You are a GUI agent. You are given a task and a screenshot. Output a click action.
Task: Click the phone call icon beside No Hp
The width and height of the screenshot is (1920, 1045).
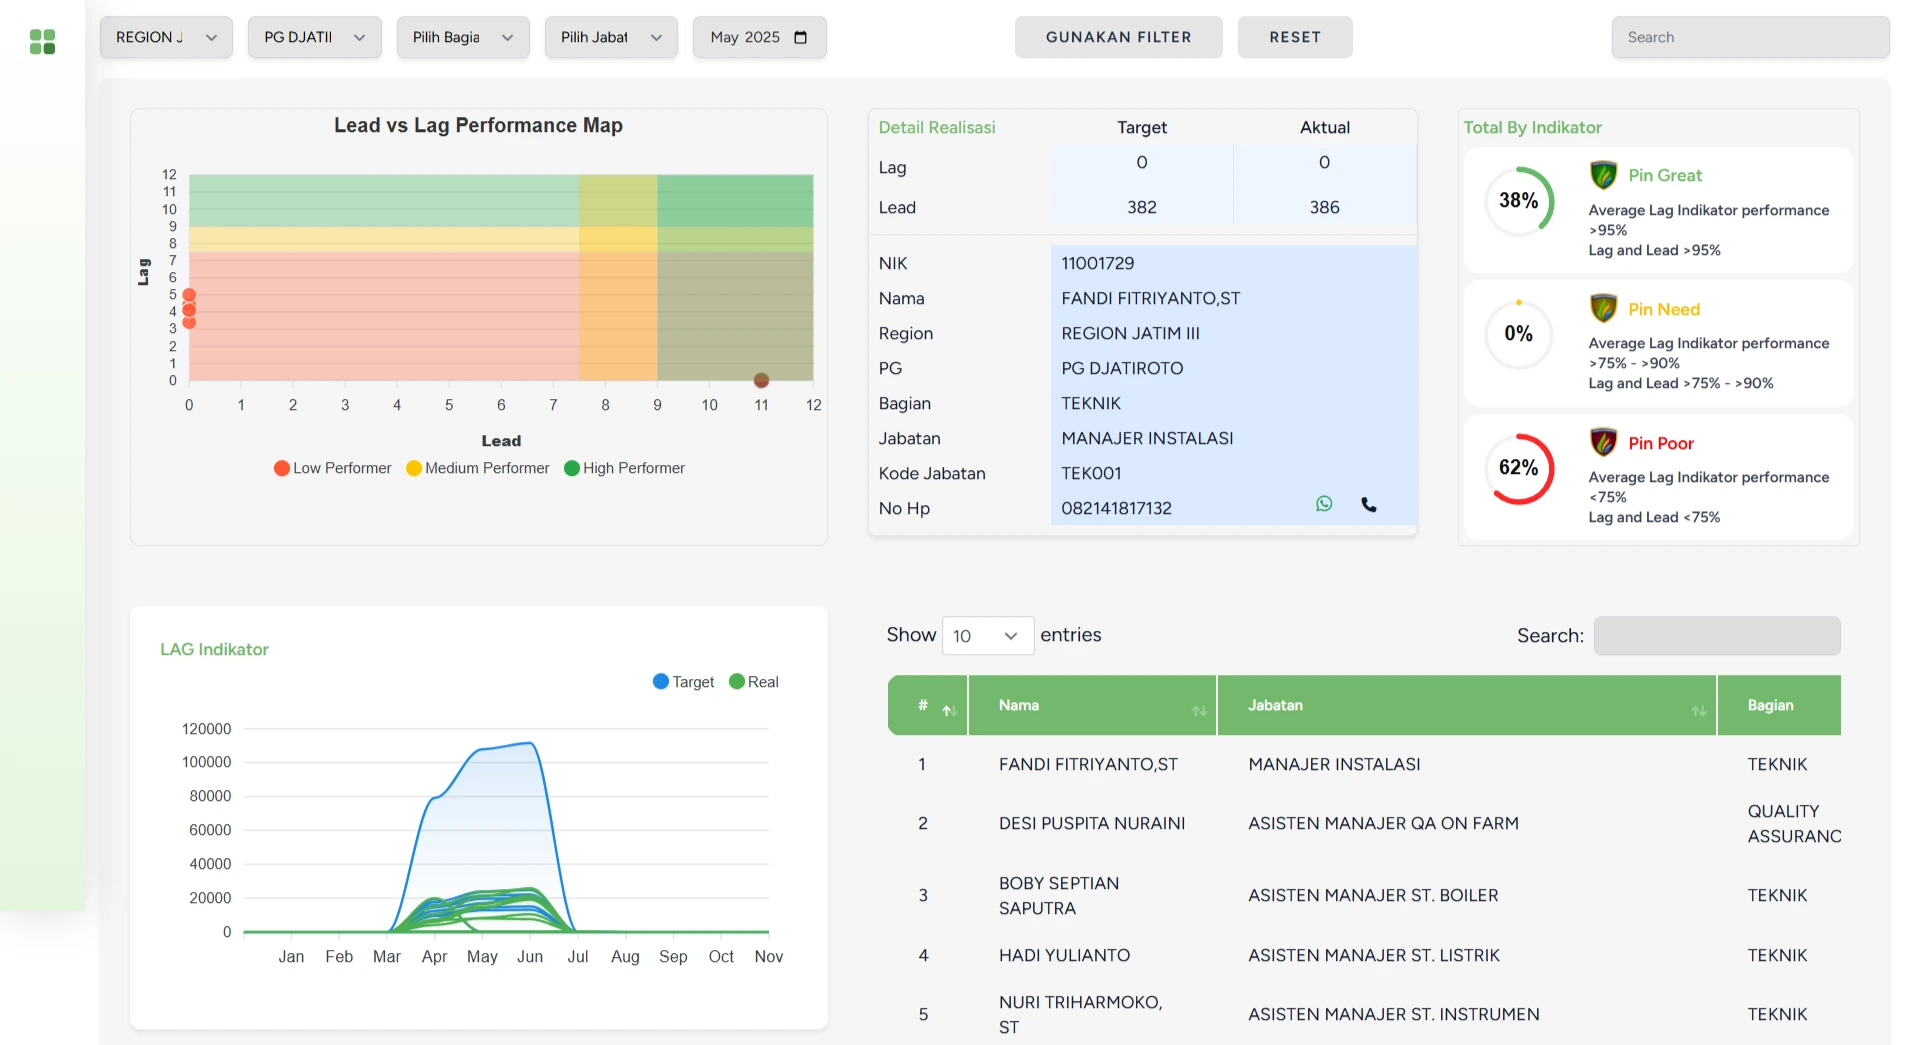(1368, 505)
